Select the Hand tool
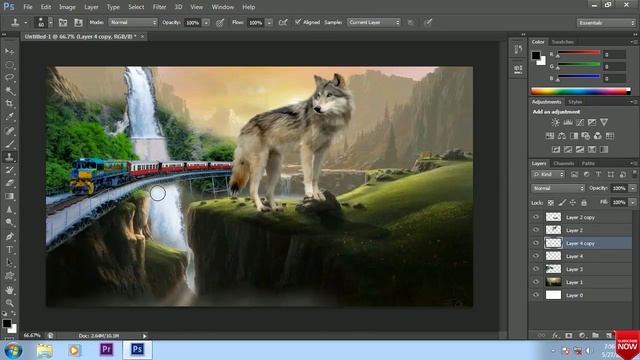This screenshot has height=360, width=640. (x=9, y=290)
